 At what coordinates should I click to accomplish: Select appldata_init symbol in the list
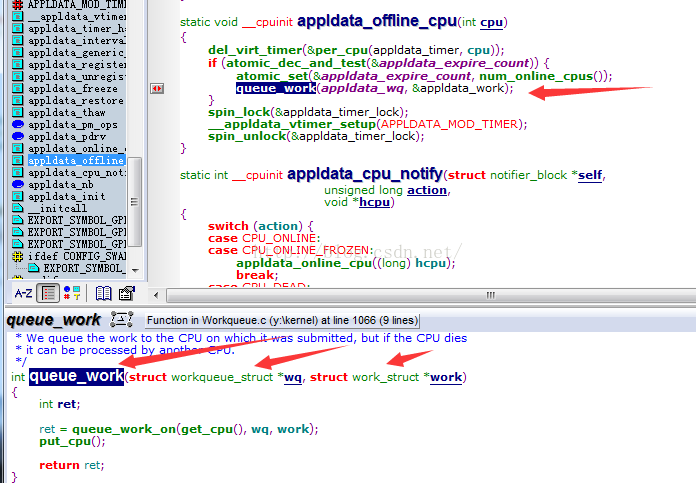(67, 196)
